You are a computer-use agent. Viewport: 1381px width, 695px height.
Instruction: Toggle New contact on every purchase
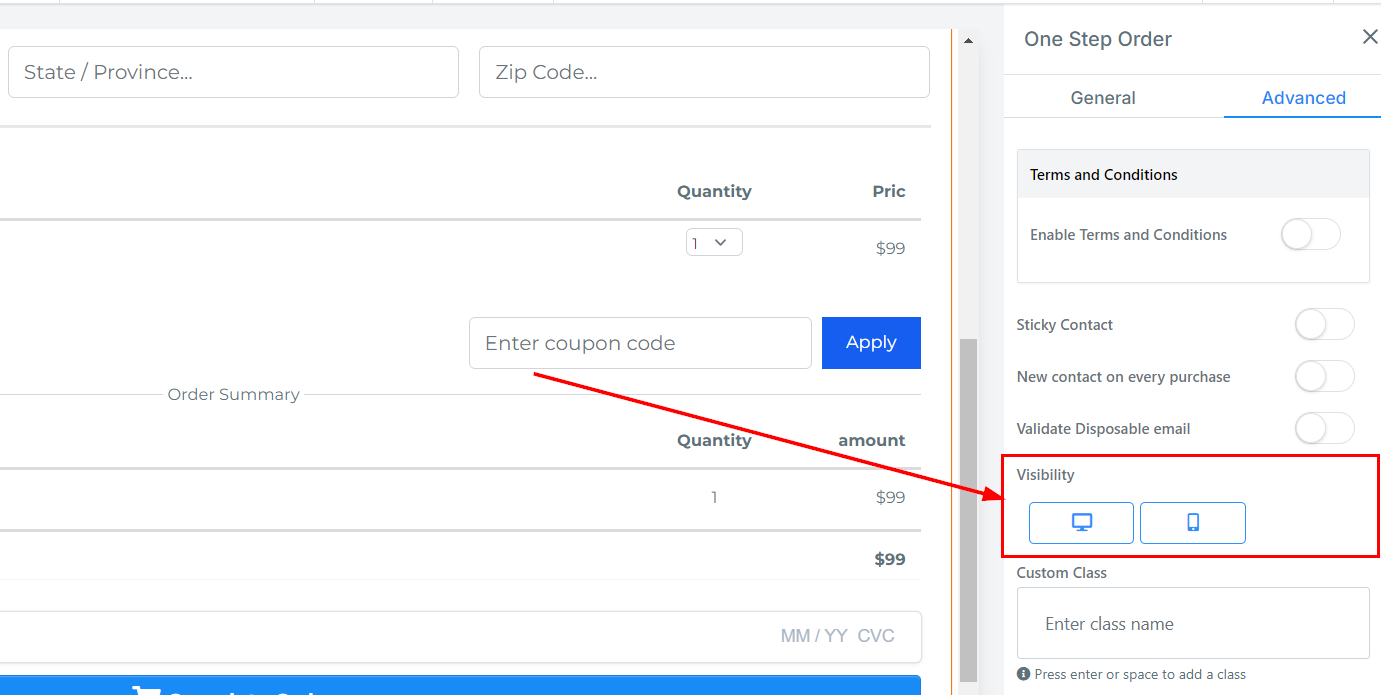point(1324,377)
